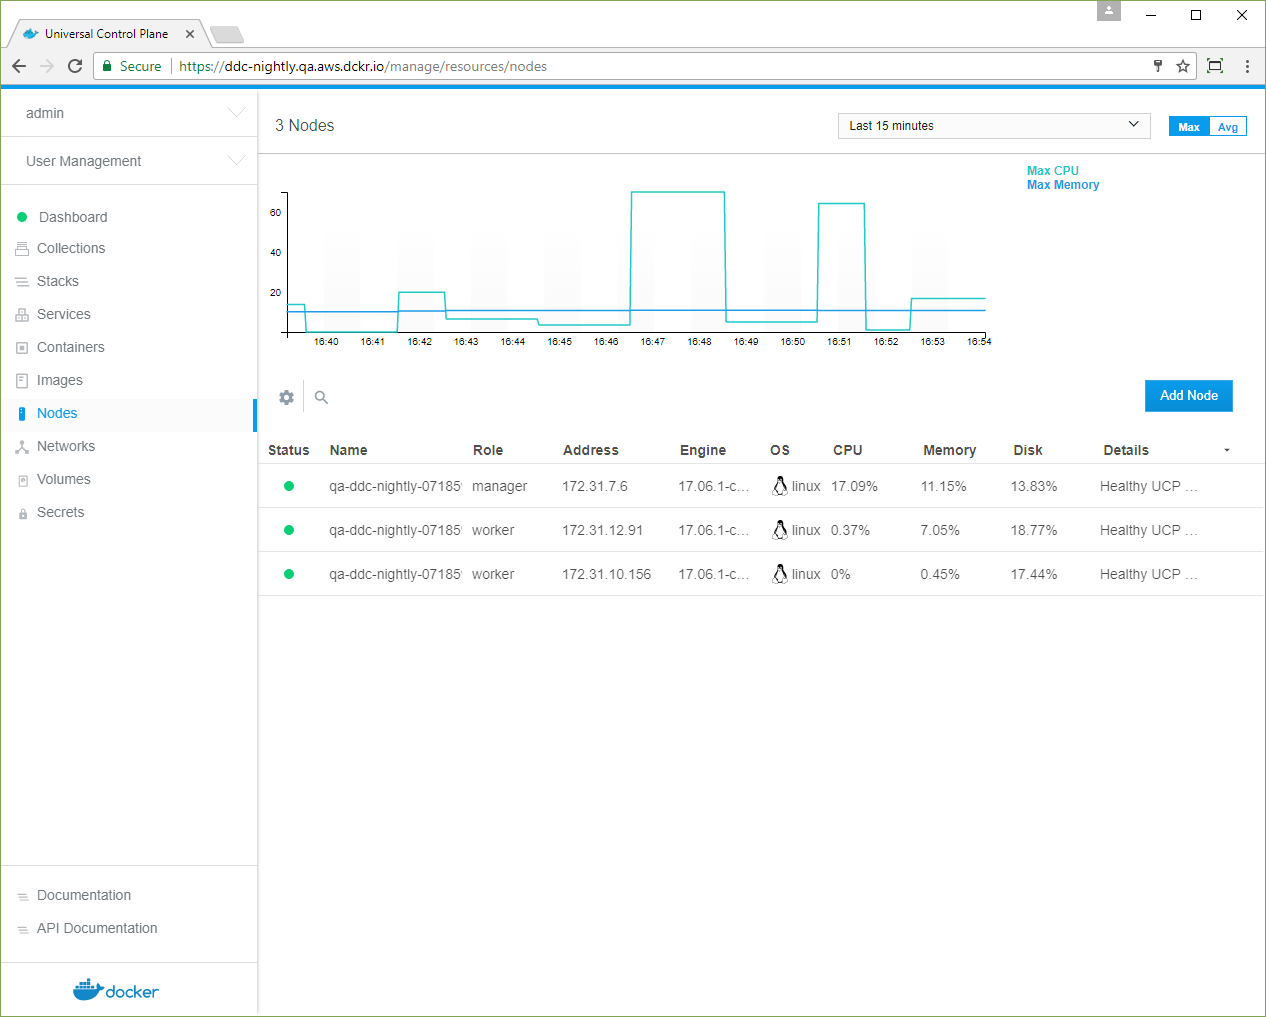Open the Last 15 minutes dropdown
This screenshot has width=1266, height=1017.
pos(992,126)
